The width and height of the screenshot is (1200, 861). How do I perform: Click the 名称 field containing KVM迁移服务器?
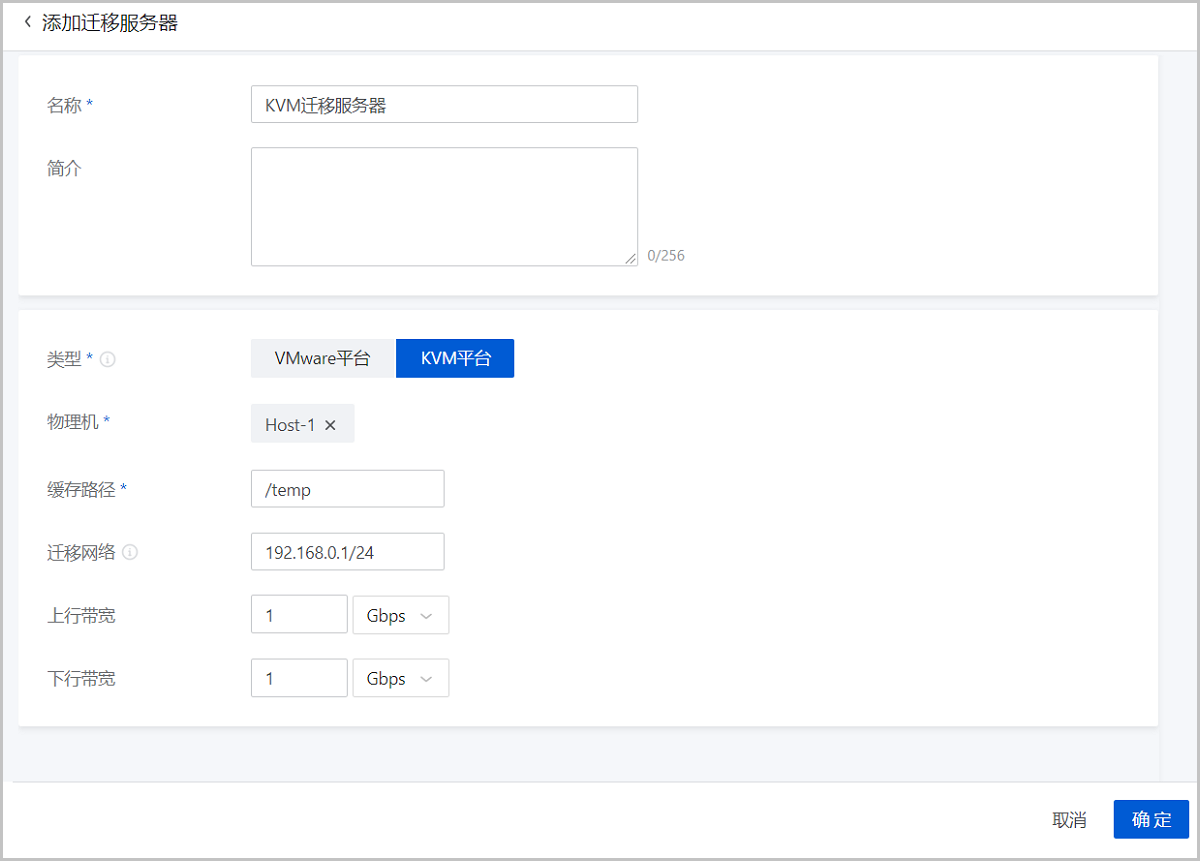(x=443, y=104)
